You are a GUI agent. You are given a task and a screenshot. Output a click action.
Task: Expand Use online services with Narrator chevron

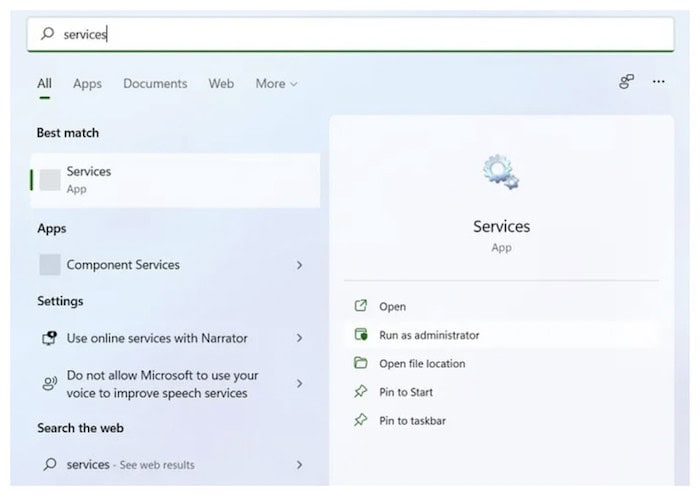299,338
